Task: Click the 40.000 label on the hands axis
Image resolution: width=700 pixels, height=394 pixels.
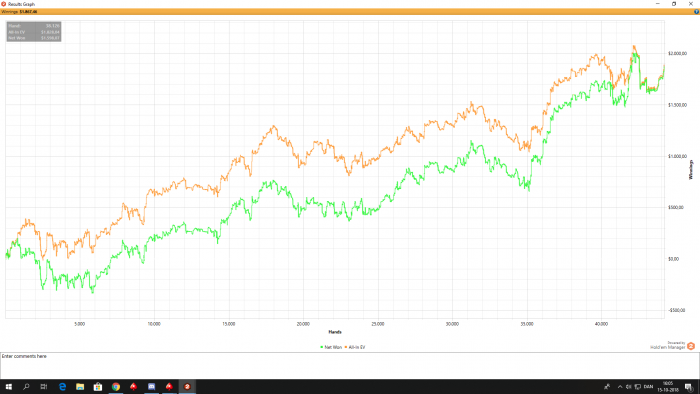Action: [601, 324]
